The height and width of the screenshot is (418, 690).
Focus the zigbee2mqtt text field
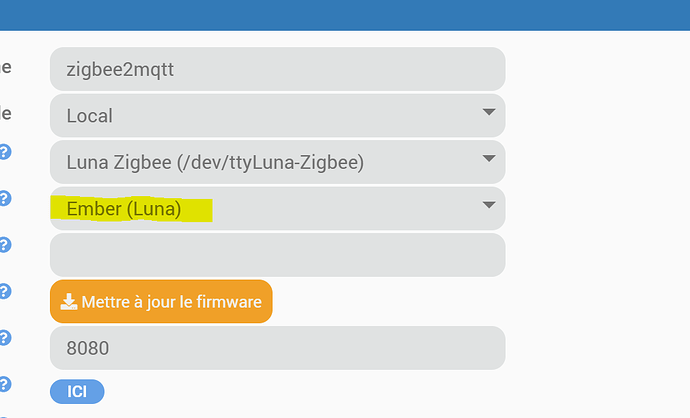click(x=278, y=69)
